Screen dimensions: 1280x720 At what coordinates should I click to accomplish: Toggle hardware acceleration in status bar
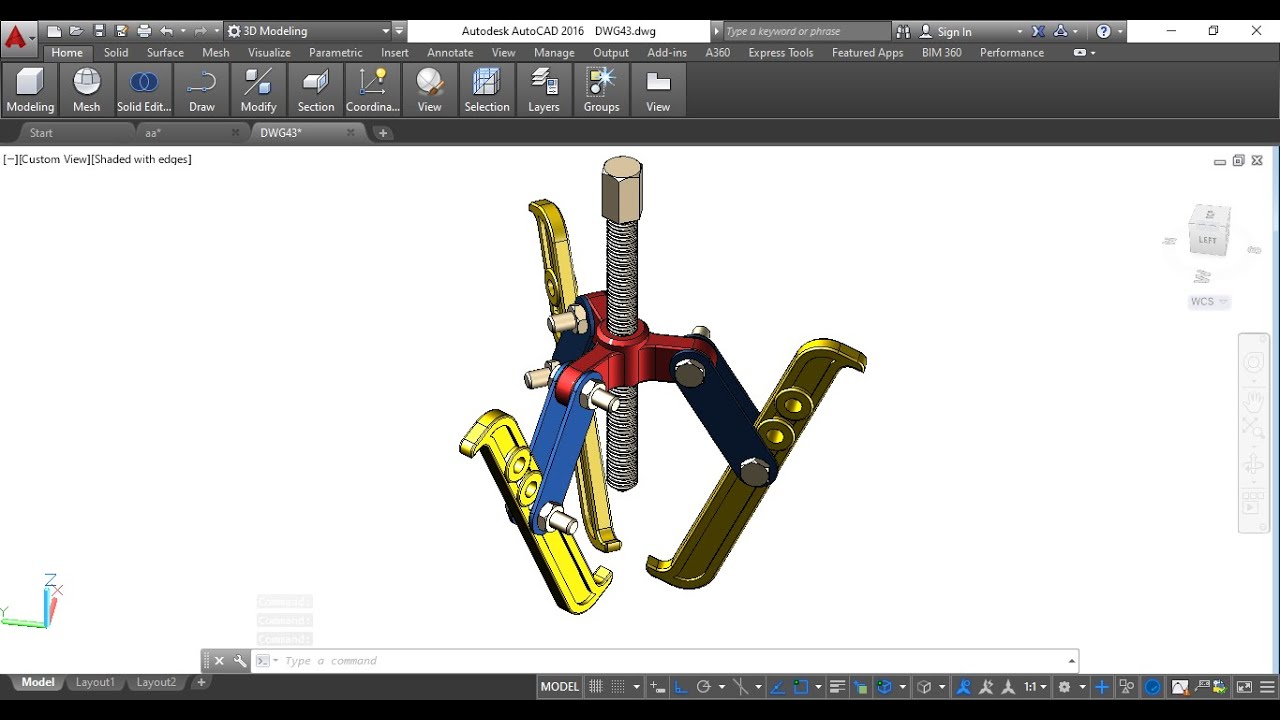(x=1152, y=687)
